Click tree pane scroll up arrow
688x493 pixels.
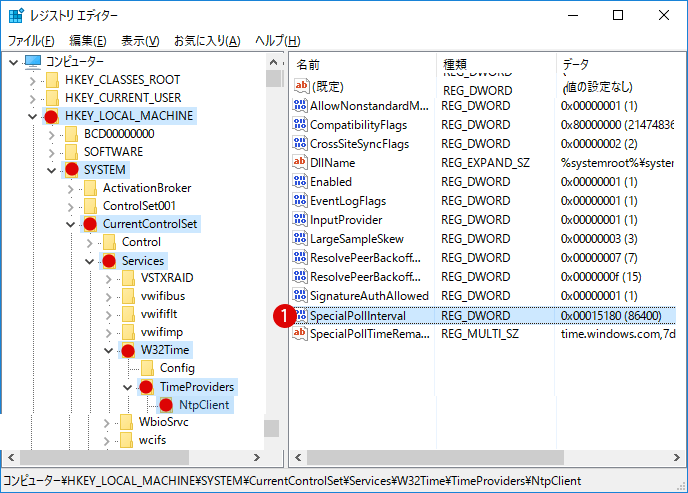pos(274,62)
